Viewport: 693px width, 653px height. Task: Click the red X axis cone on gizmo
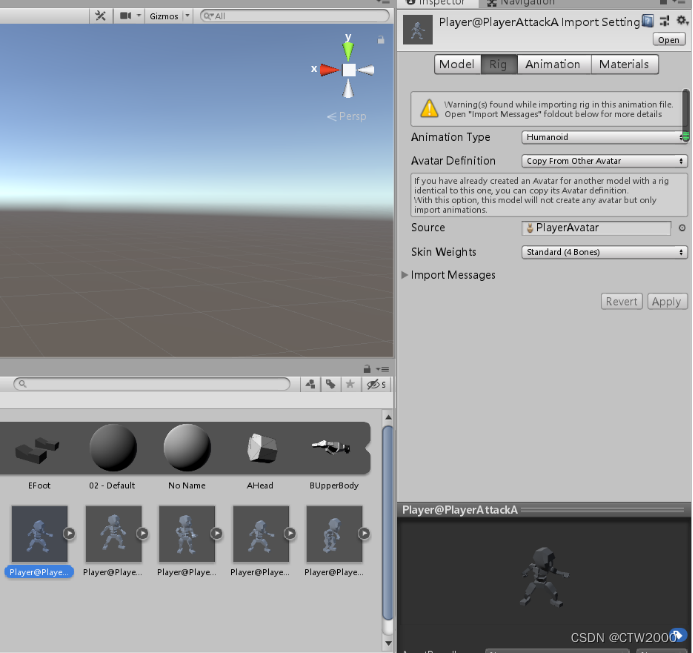[329, 70]
